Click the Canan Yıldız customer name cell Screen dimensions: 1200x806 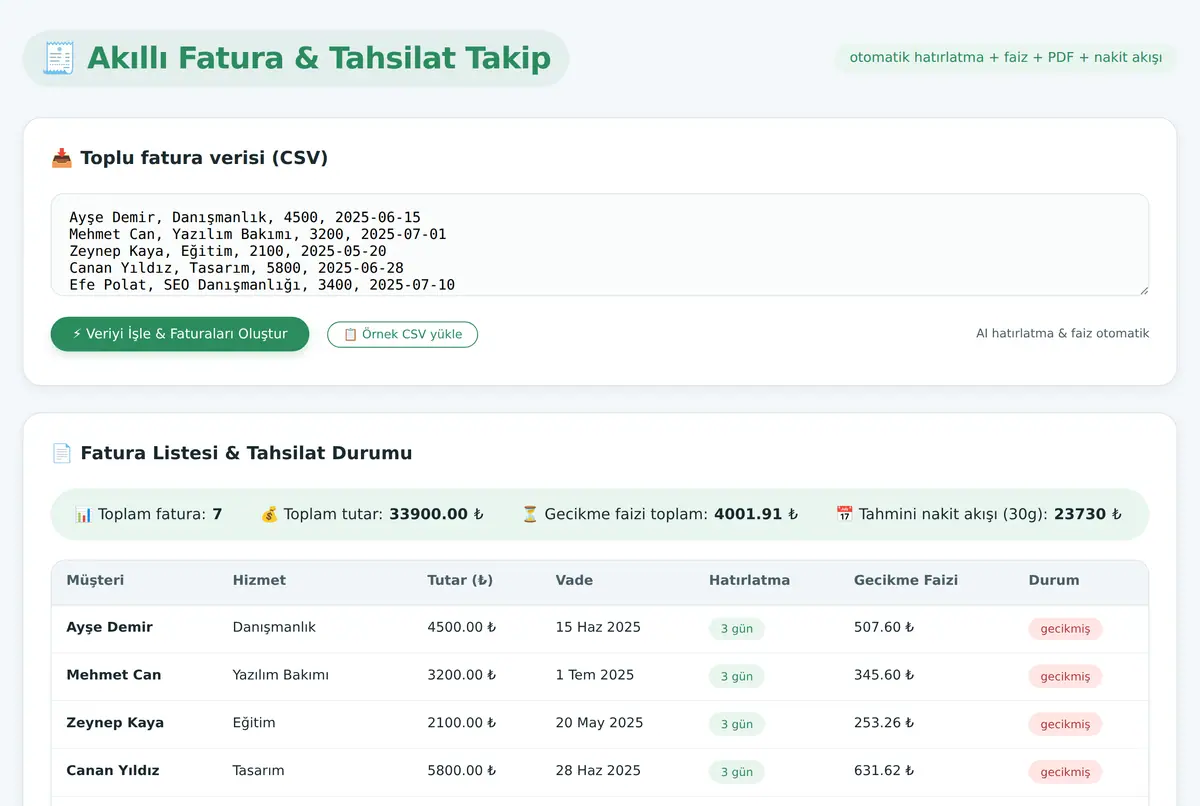(x=113, y=771)
